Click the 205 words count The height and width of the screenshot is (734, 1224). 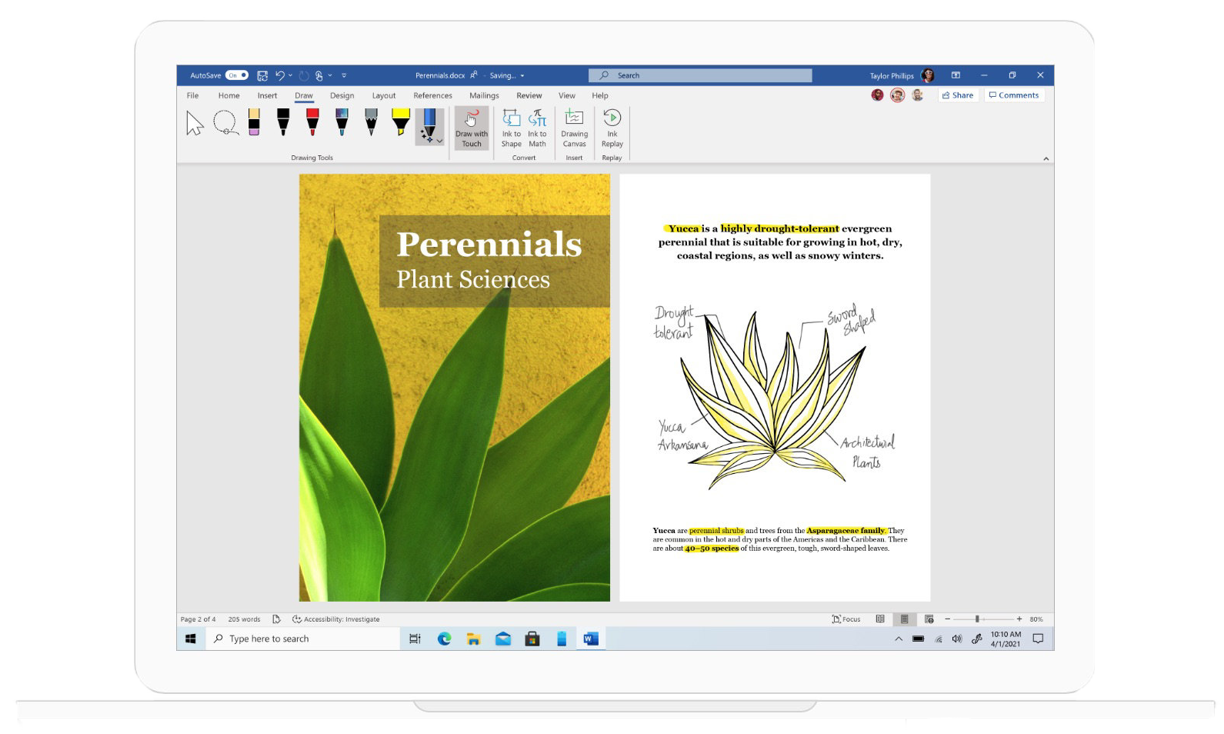tap(244, 619)
